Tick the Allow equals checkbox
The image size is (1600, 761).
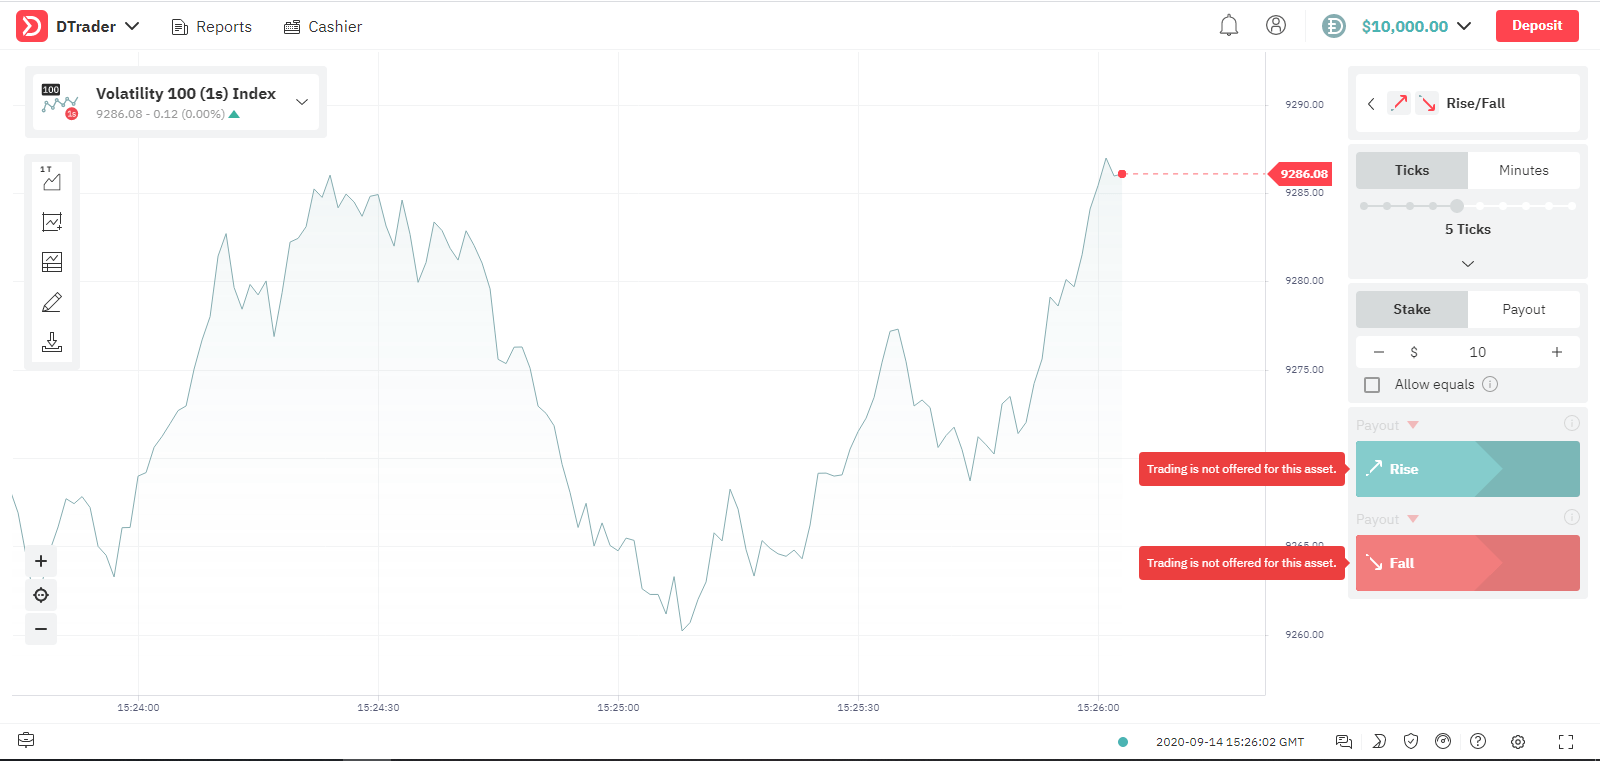coord(1372,385)
